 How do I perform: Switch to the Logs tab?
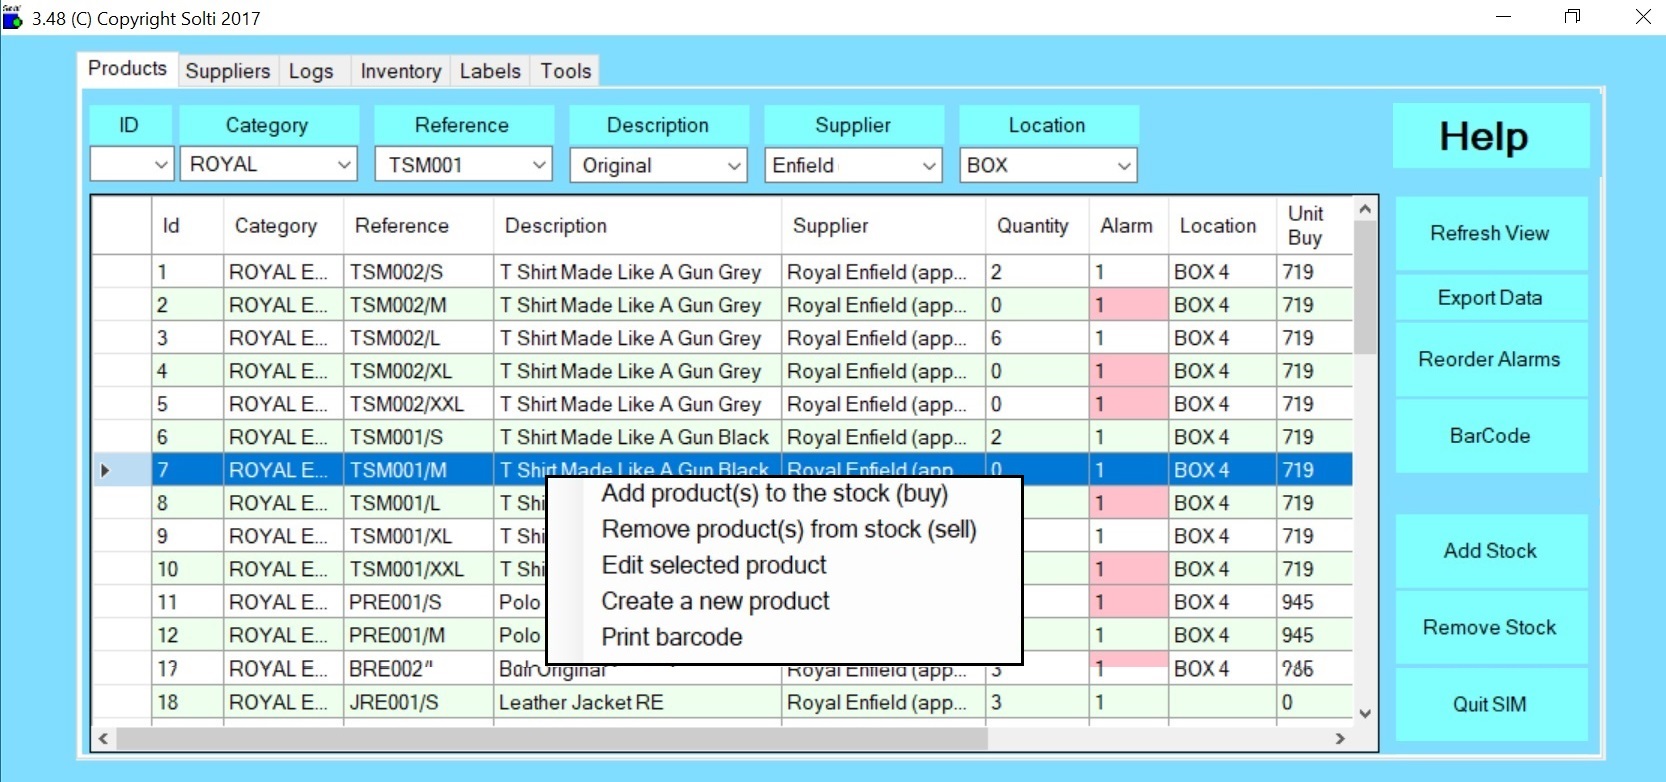click(311, 71)
